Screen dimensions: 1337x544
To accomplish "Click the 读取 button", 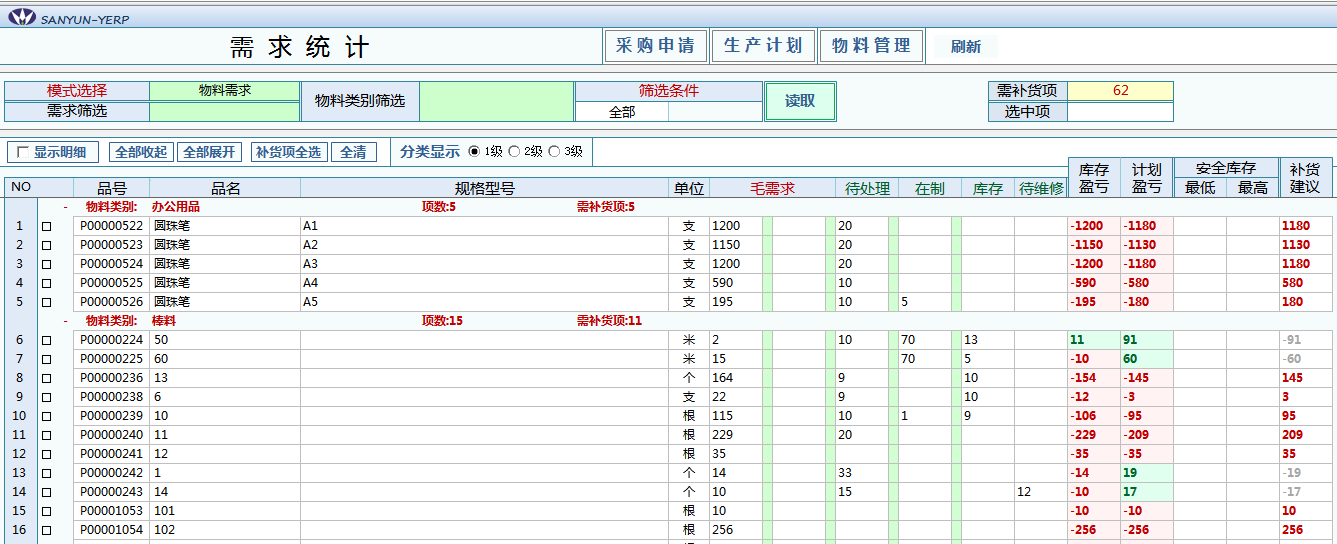I will coord(800,101).
